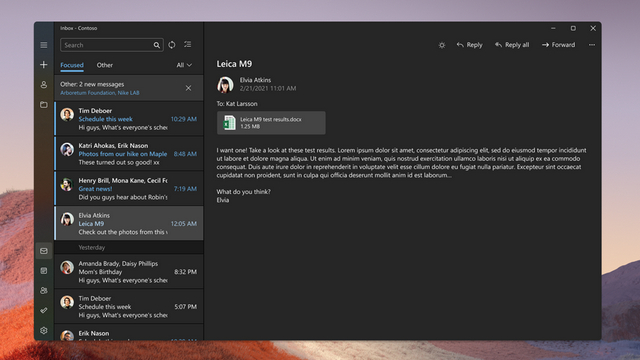640x360 pixels.
Task: Click Tim Deboer's avatar on 10:29 AM email
Action: click(67, 114)
